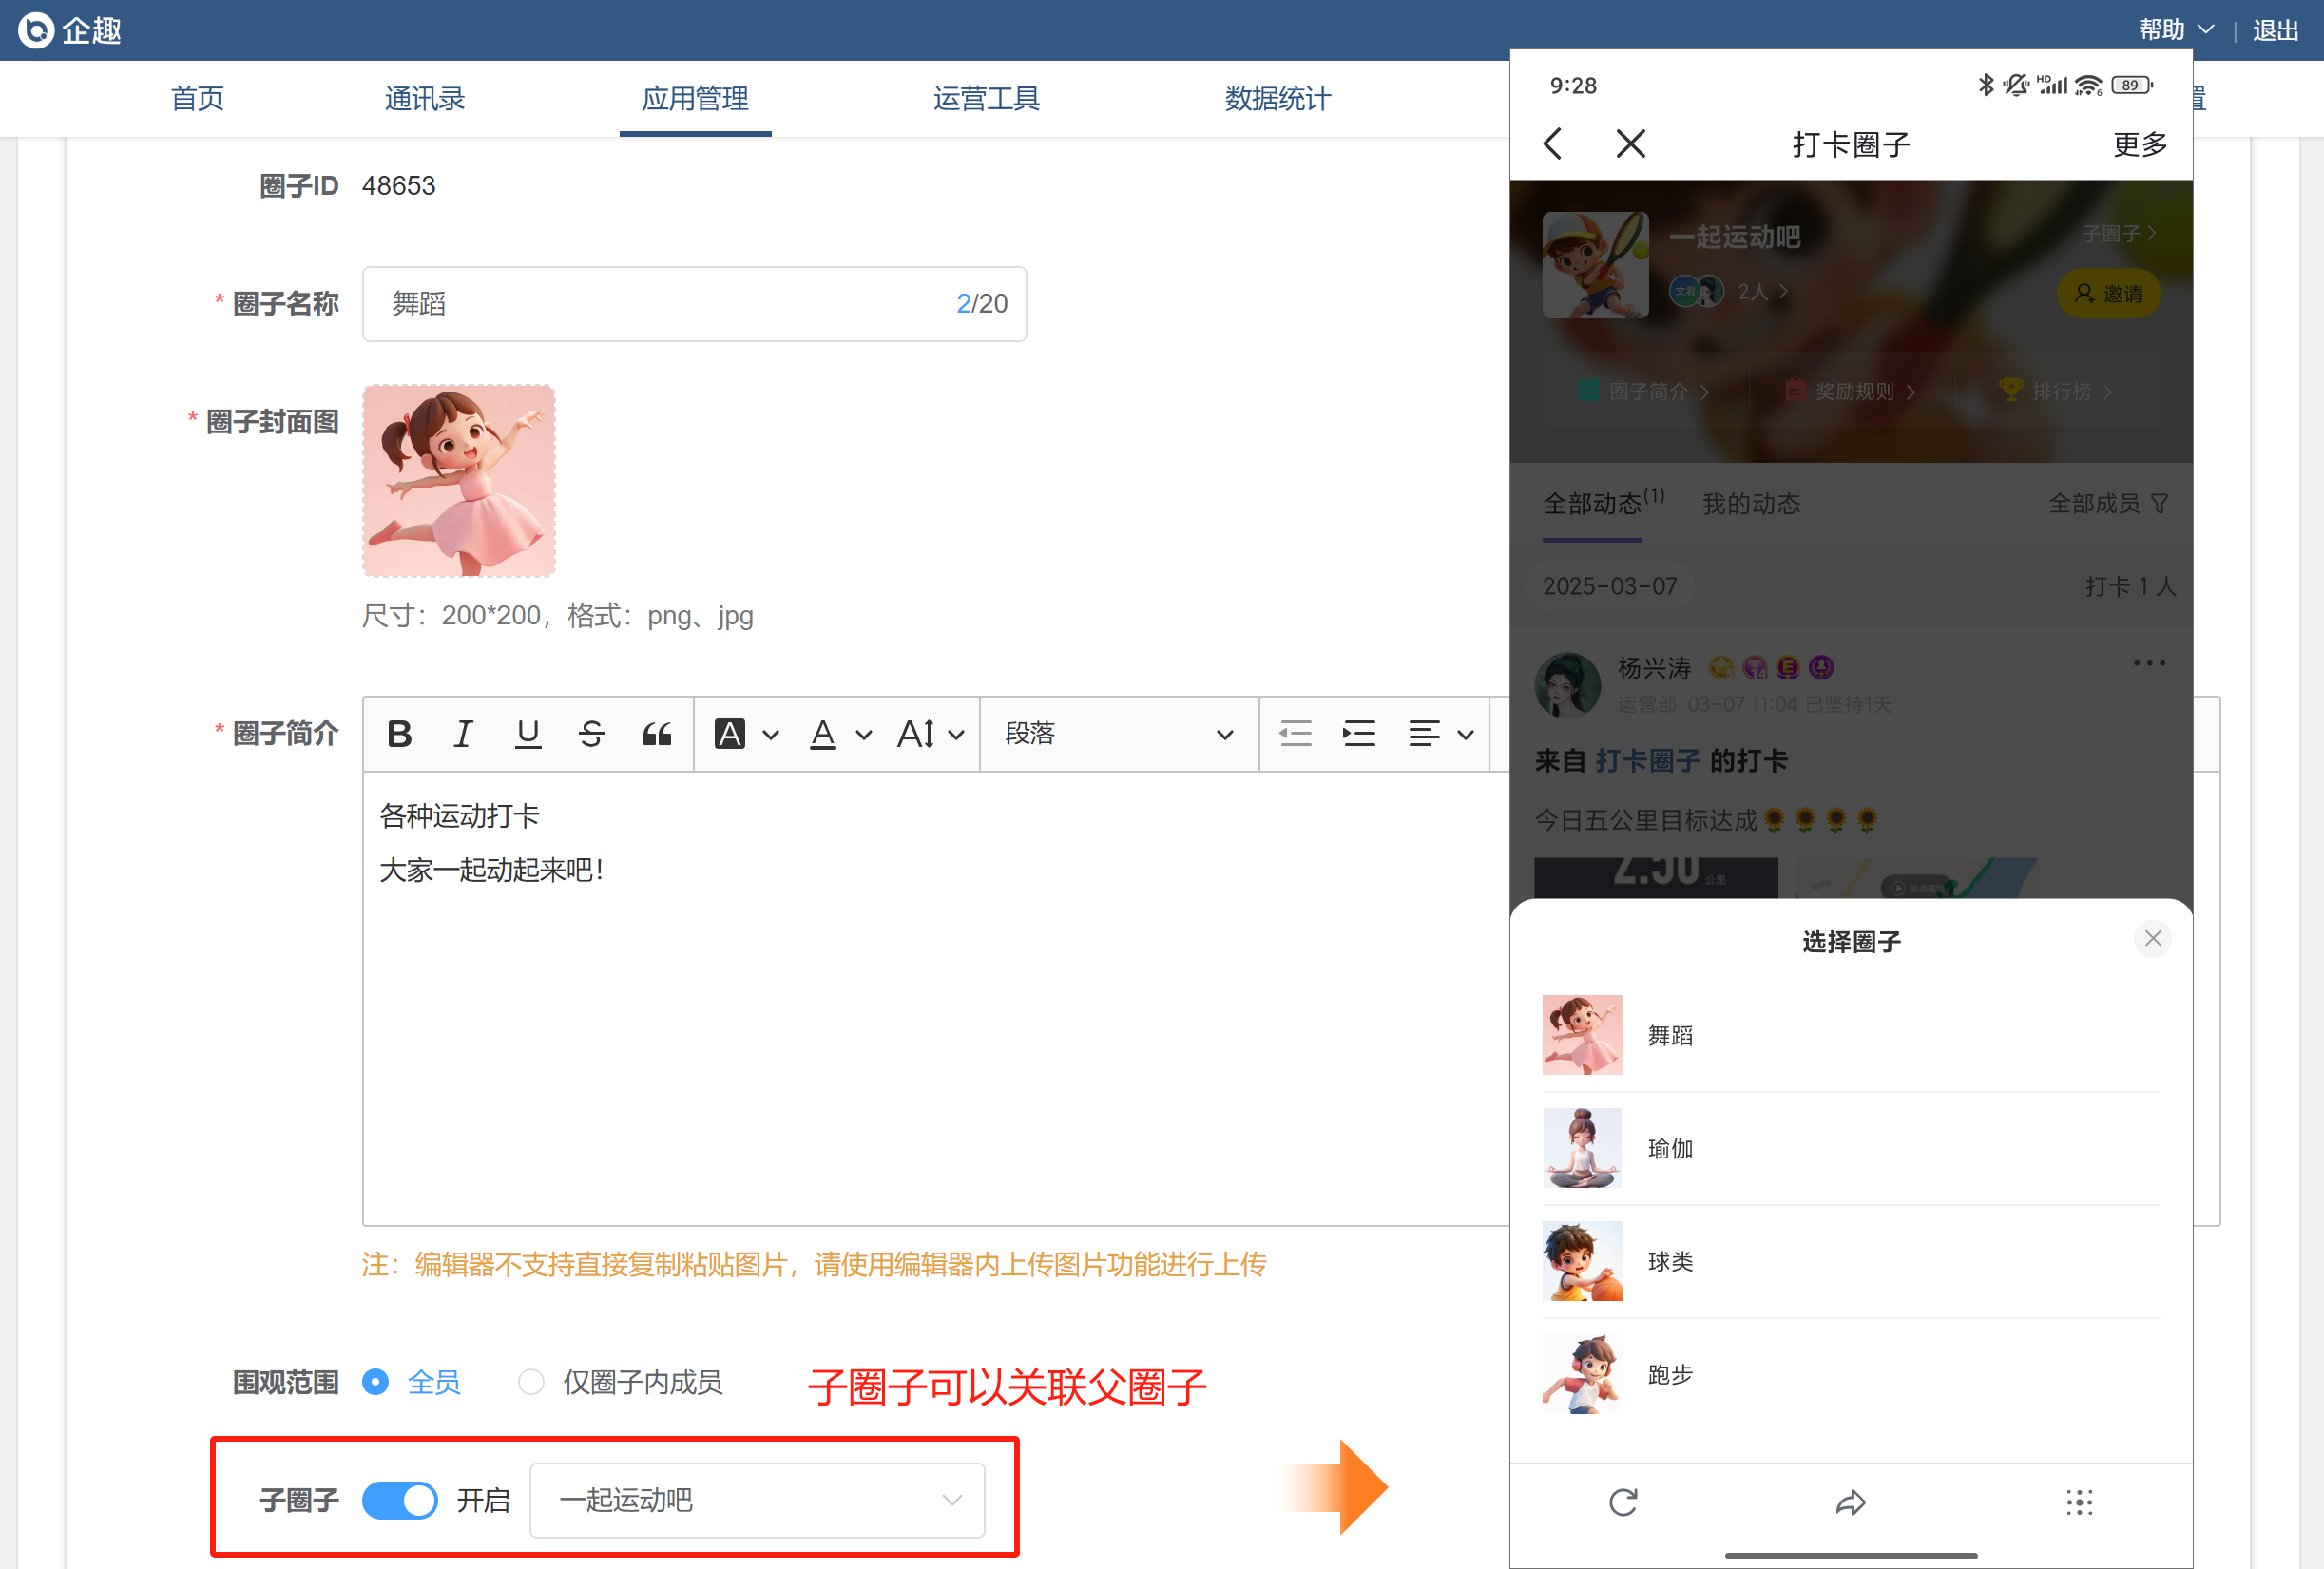Click the underline formatting icon
This screenshot has height=1569, width=2324.
[x=527, y=734]
